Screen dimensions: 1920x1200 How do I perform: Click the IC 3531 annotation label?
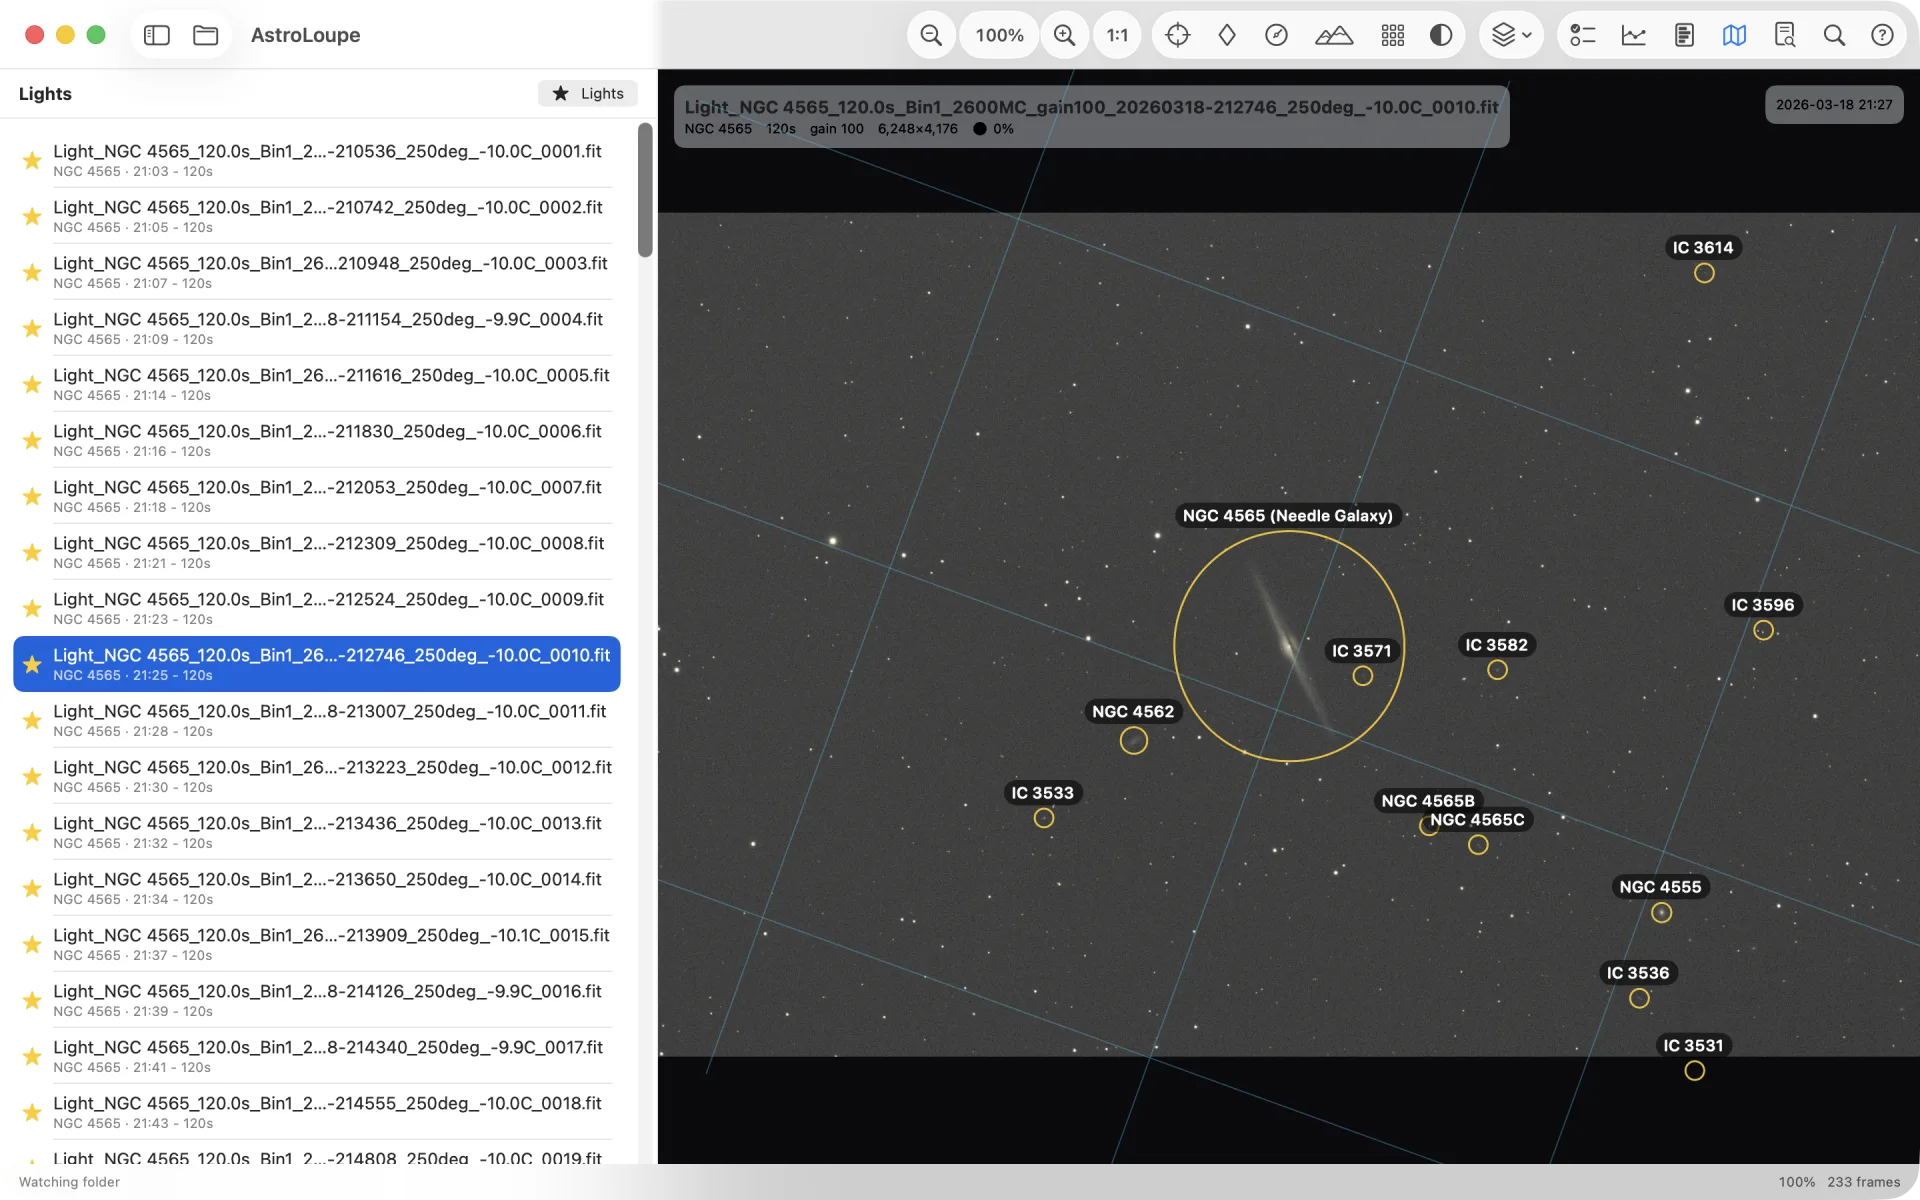1693,1046
